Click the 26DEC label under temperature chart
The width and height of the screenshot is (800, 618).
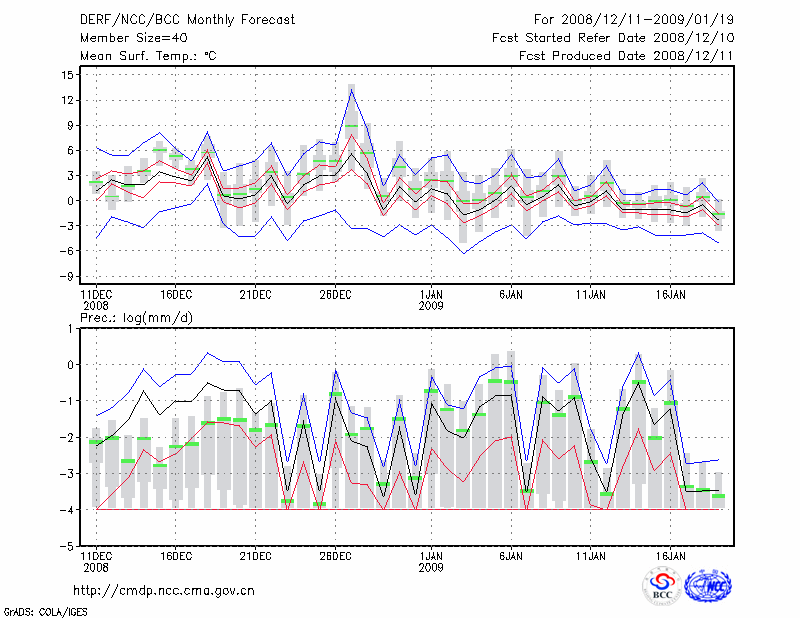tap(335, 295)
